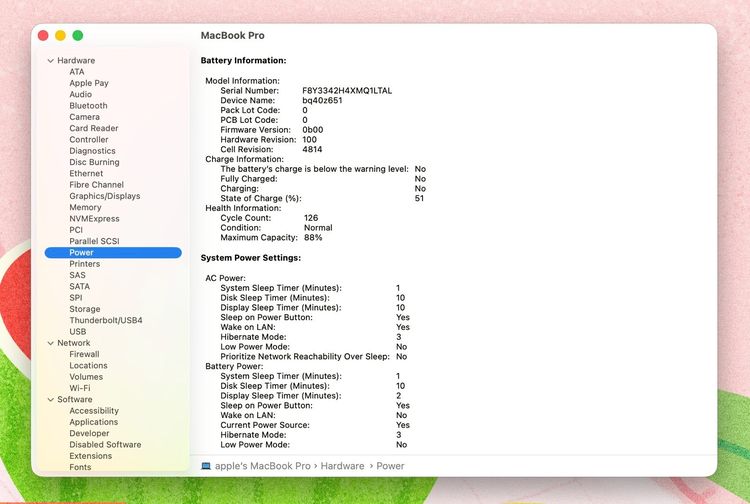This screenshot has width=750, height=504.
Task: Click Hardware in the path bar
Action: pos(342,466)
